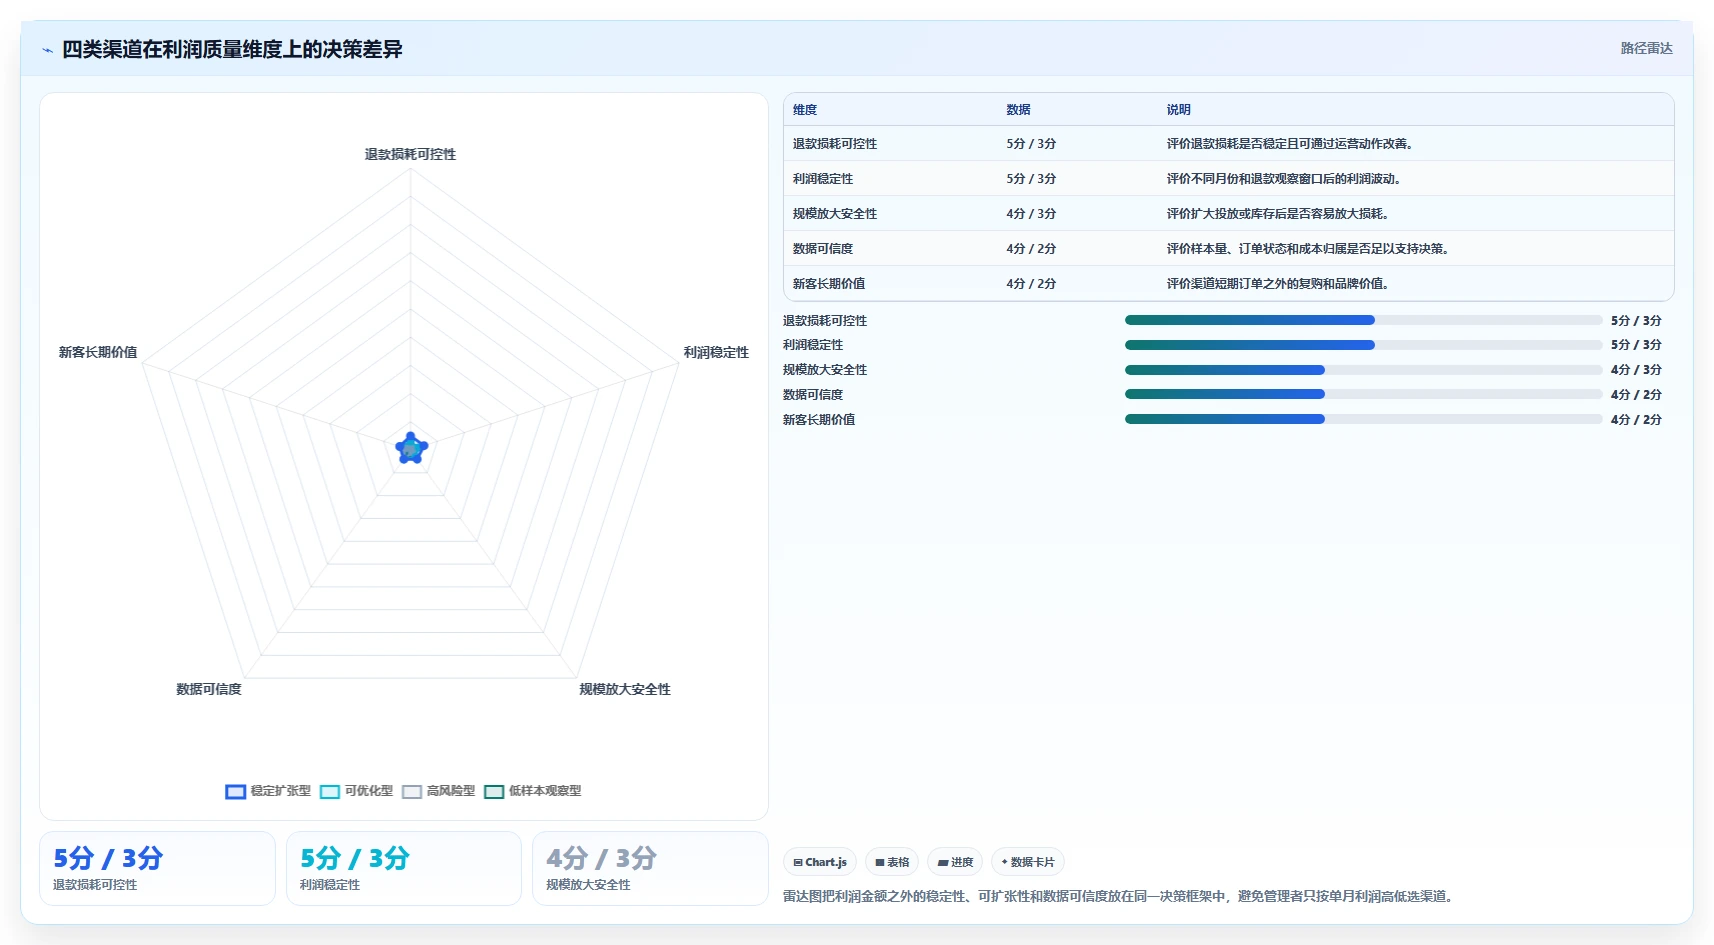1714x945 pixels.
Task: Click the 新客长期价值 radar axis label
Action: 98,352
